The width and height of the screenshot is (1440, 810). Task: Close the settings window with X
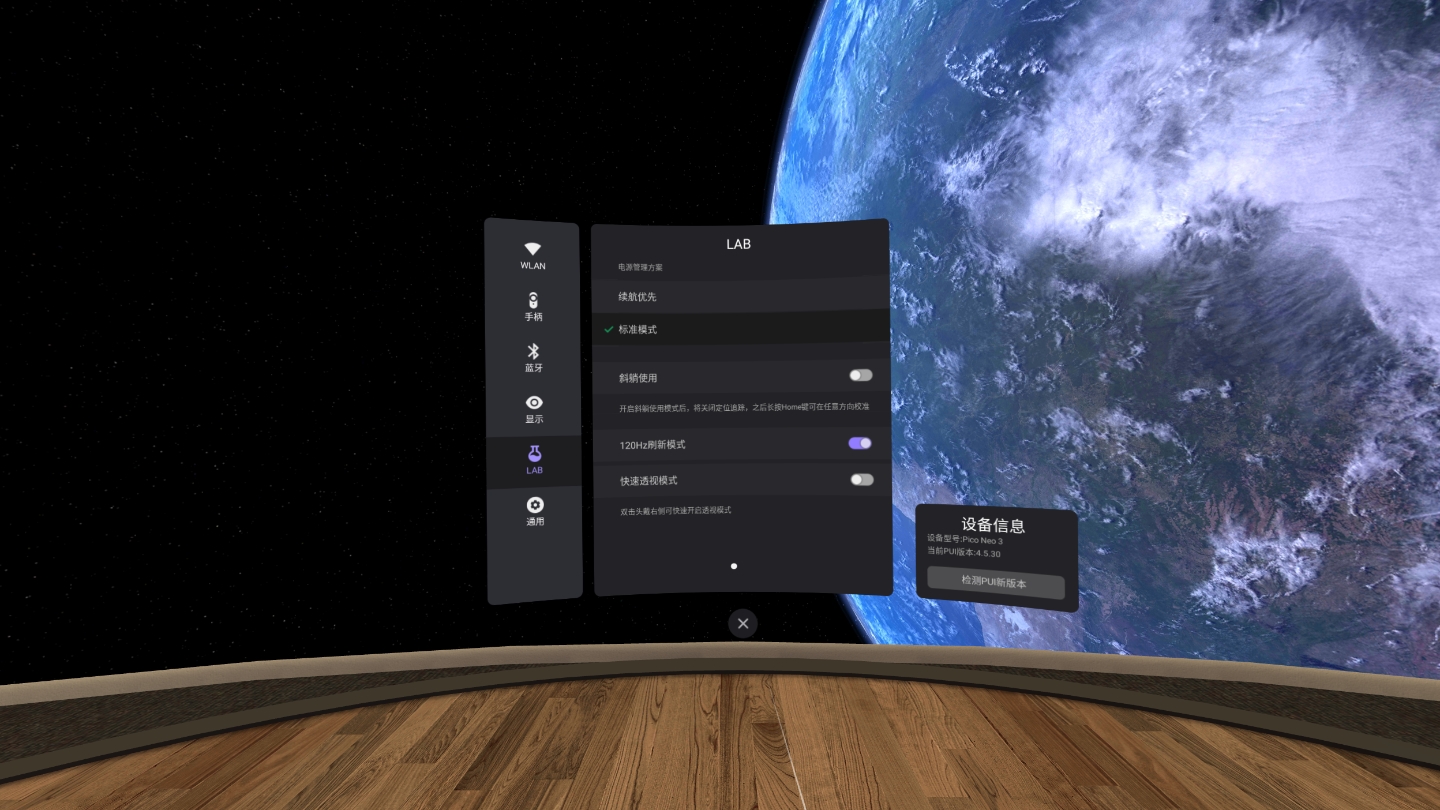point(742,623)
